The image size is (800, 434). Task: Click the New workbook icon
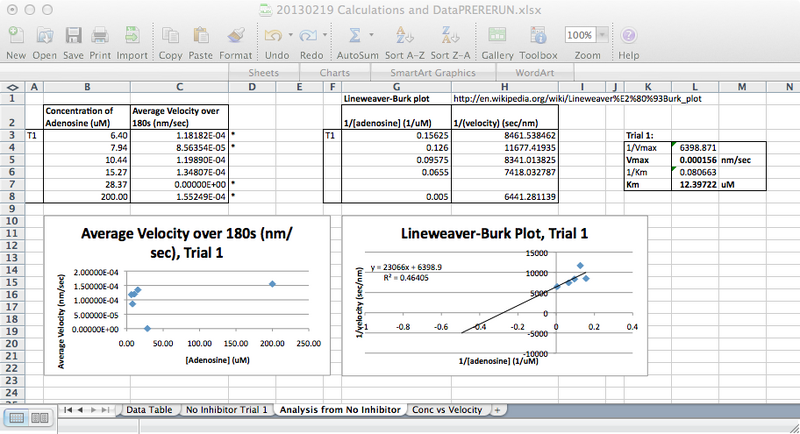[x=16, y=36]
